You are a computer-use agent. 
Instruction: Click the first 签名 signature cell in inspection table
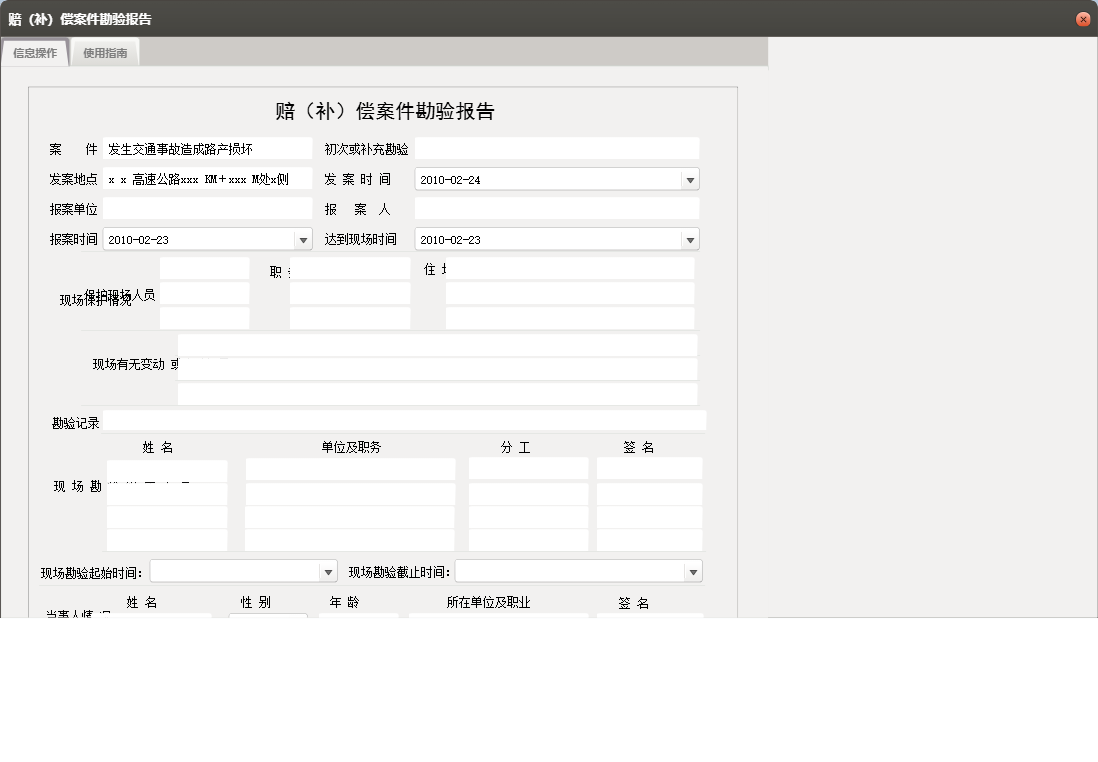(x=649, y=467)
